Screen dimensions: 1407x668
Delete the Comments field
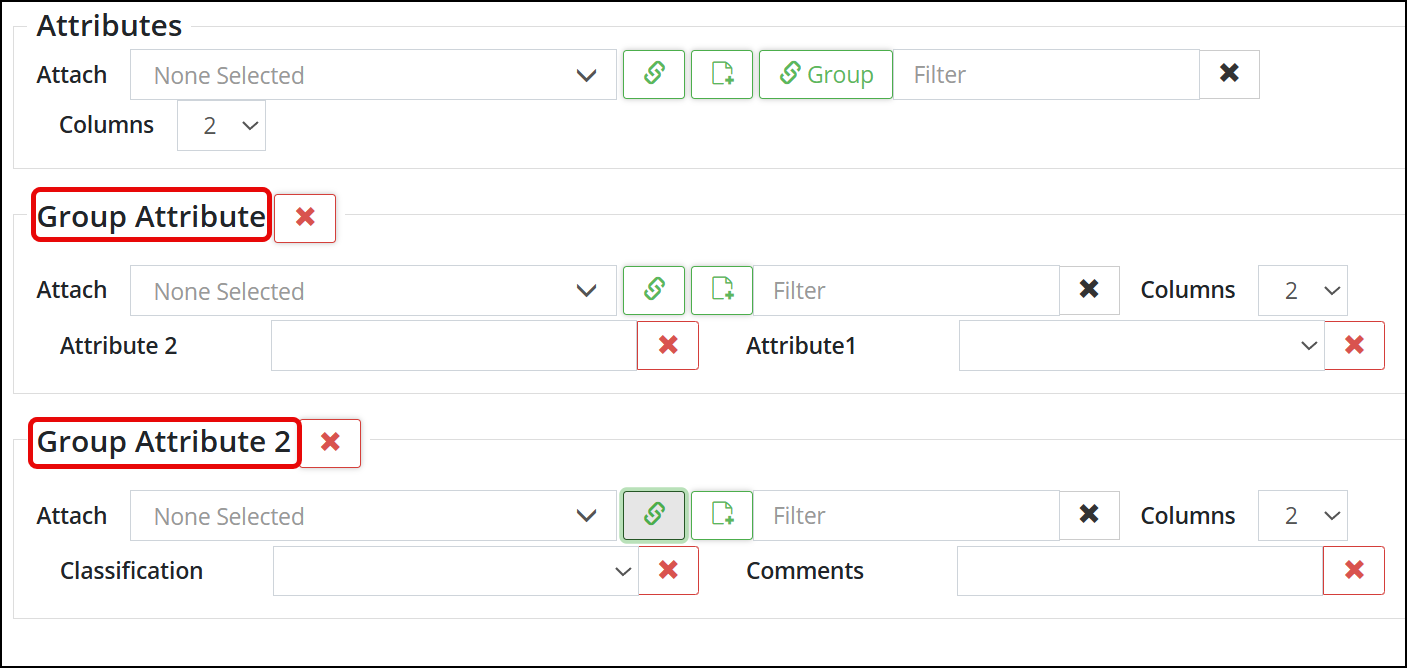[x=1354, y=570]
